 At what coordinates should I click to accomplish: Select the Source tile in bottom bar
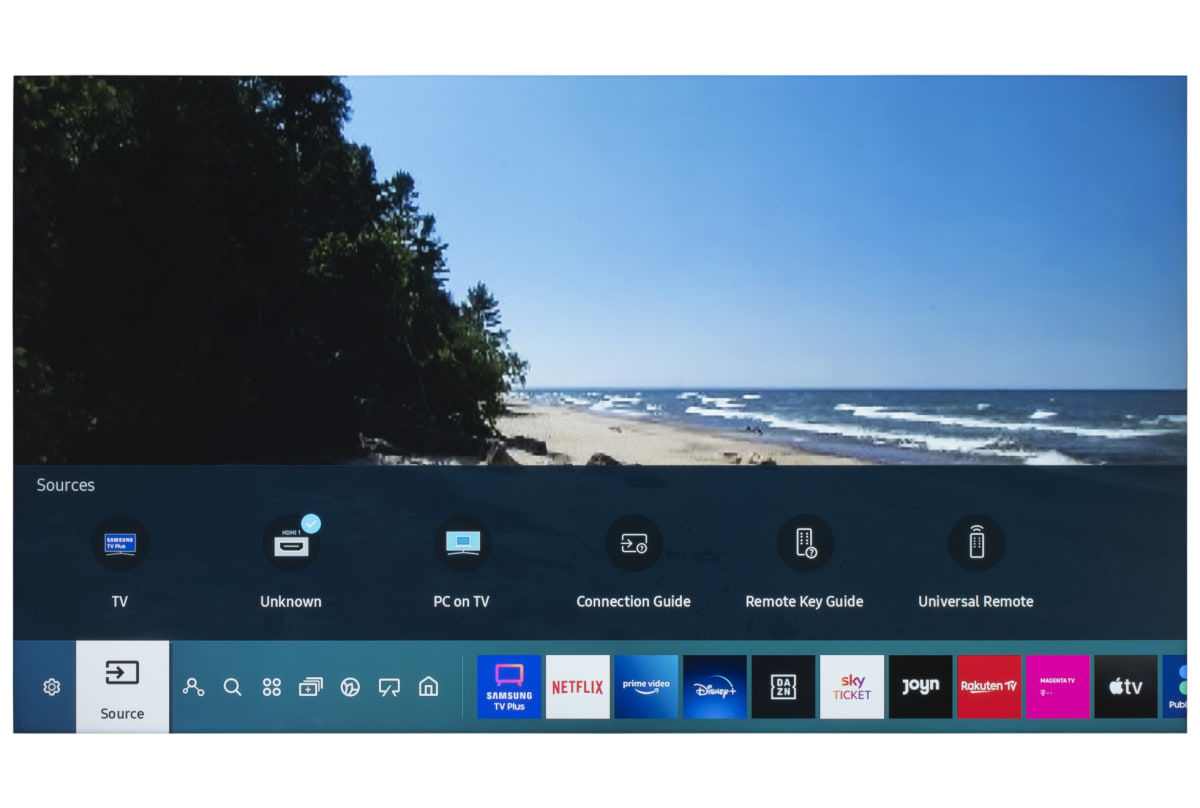click(x=122, y=687)
